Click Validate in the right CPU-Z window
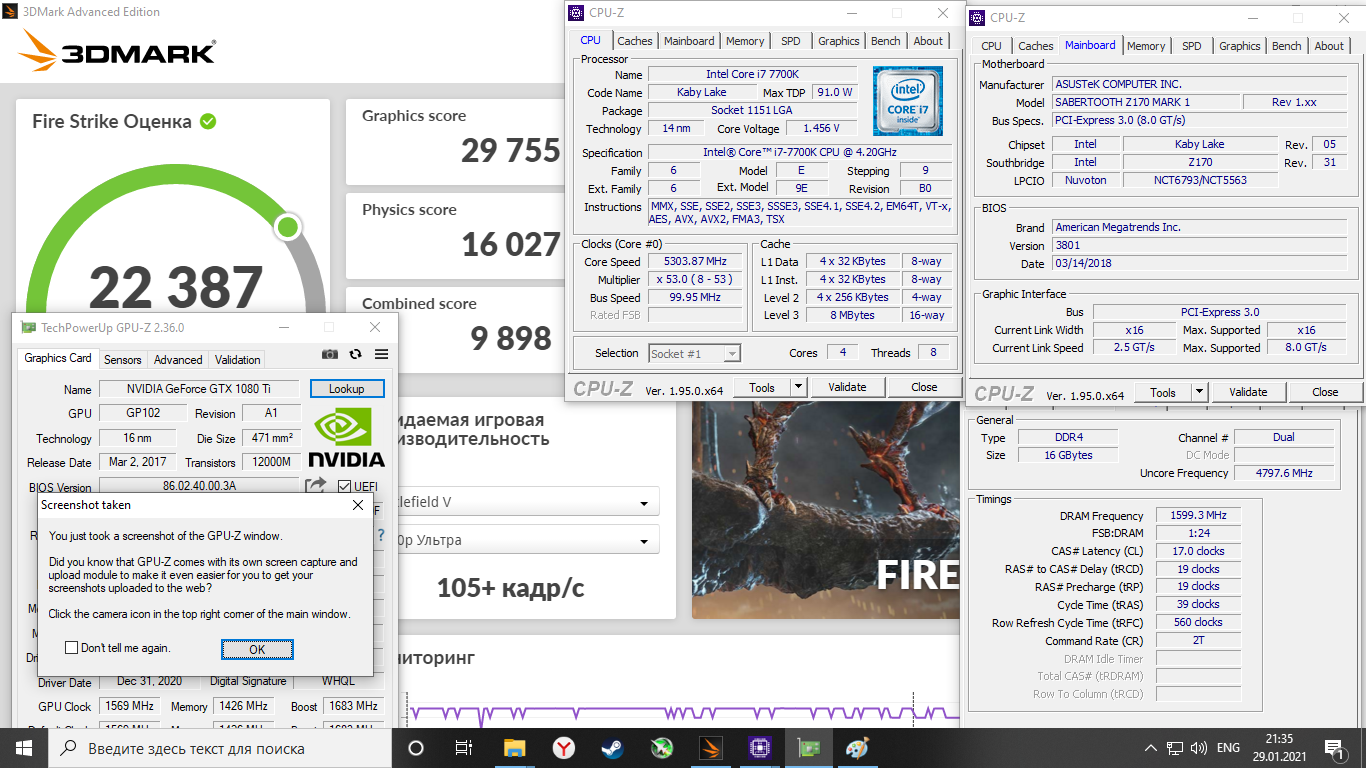 pyautogui.click(x=1248, y=392)
